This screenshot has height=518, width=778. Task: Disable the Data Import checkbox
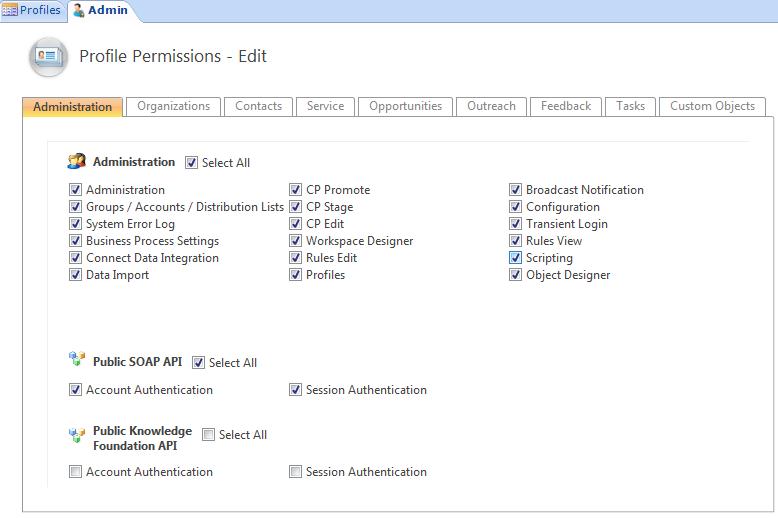[x=76, y=275]
